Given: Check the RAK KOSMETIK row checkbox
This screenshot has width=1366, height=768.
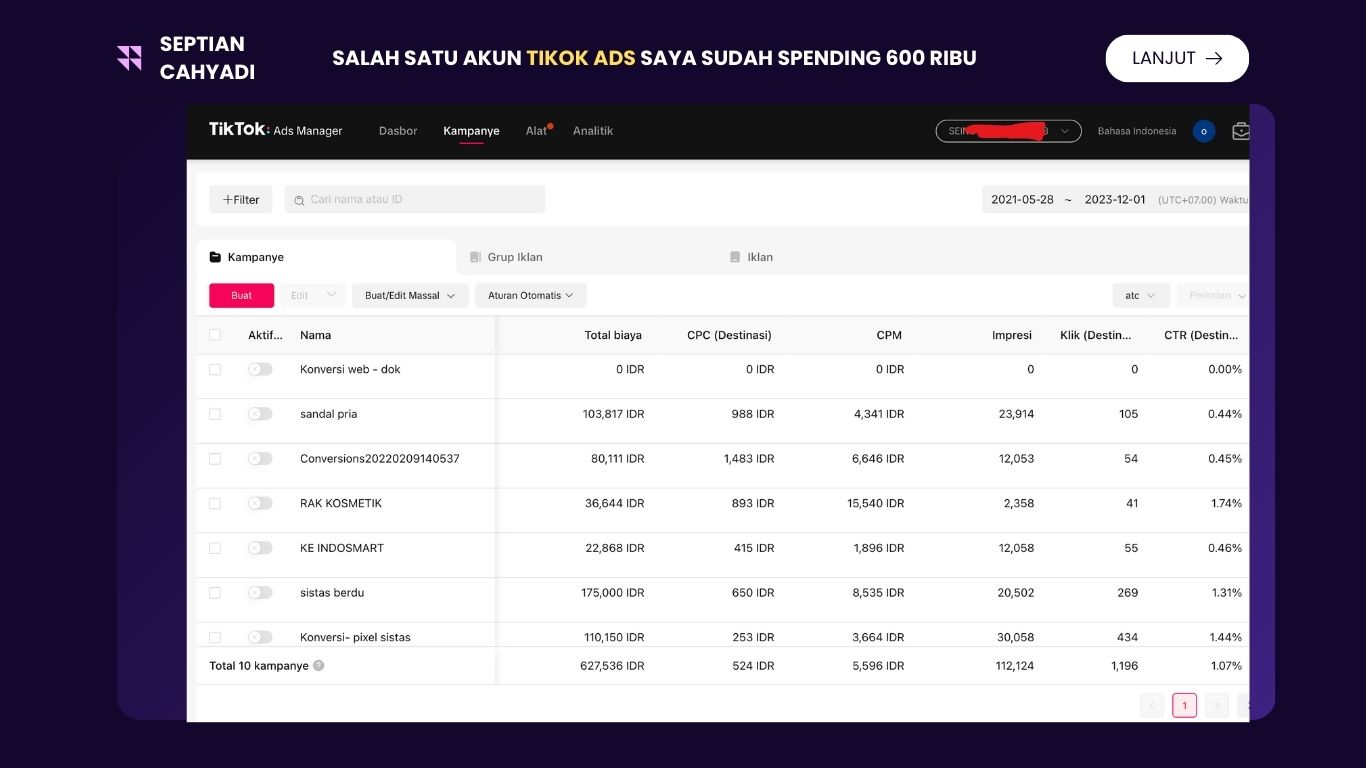Looking at the screenshot, I should point(214,503).
